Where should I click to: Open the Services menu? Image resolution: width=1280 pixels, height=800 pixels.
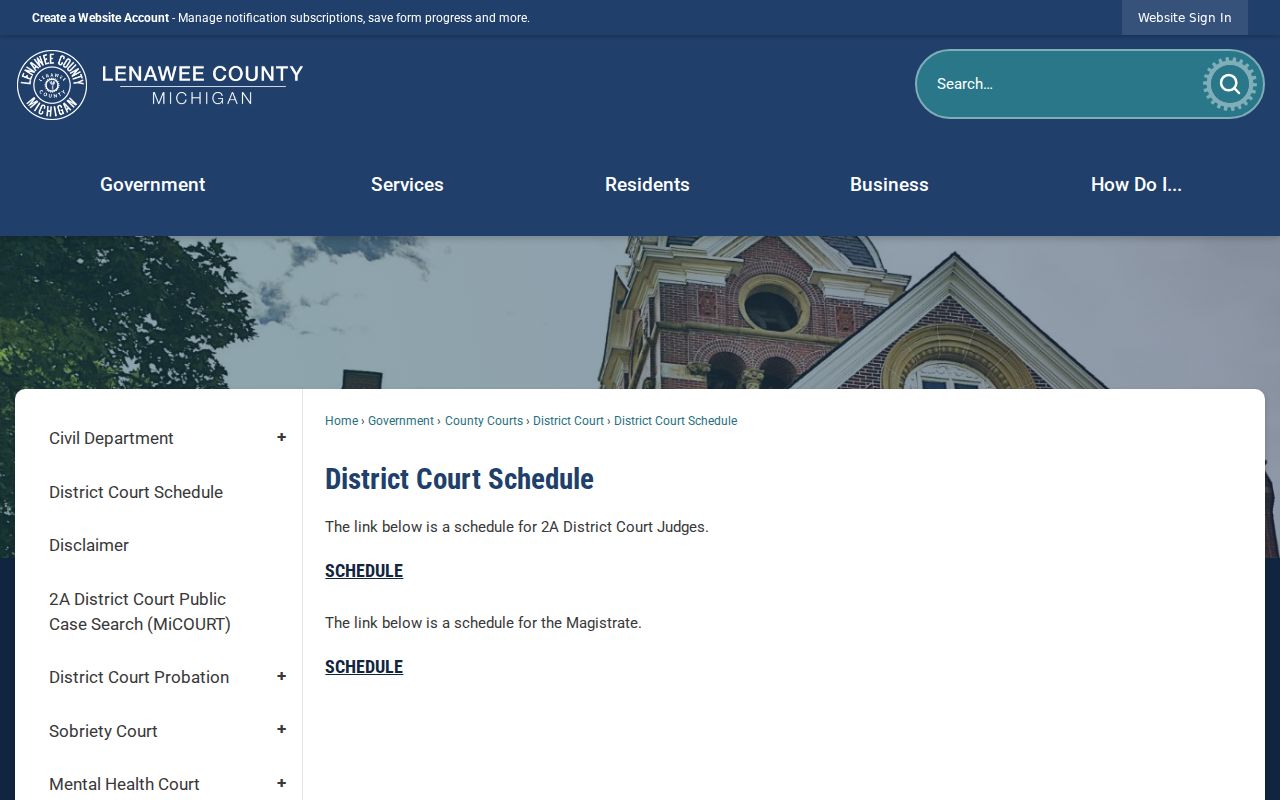[407, 184]
